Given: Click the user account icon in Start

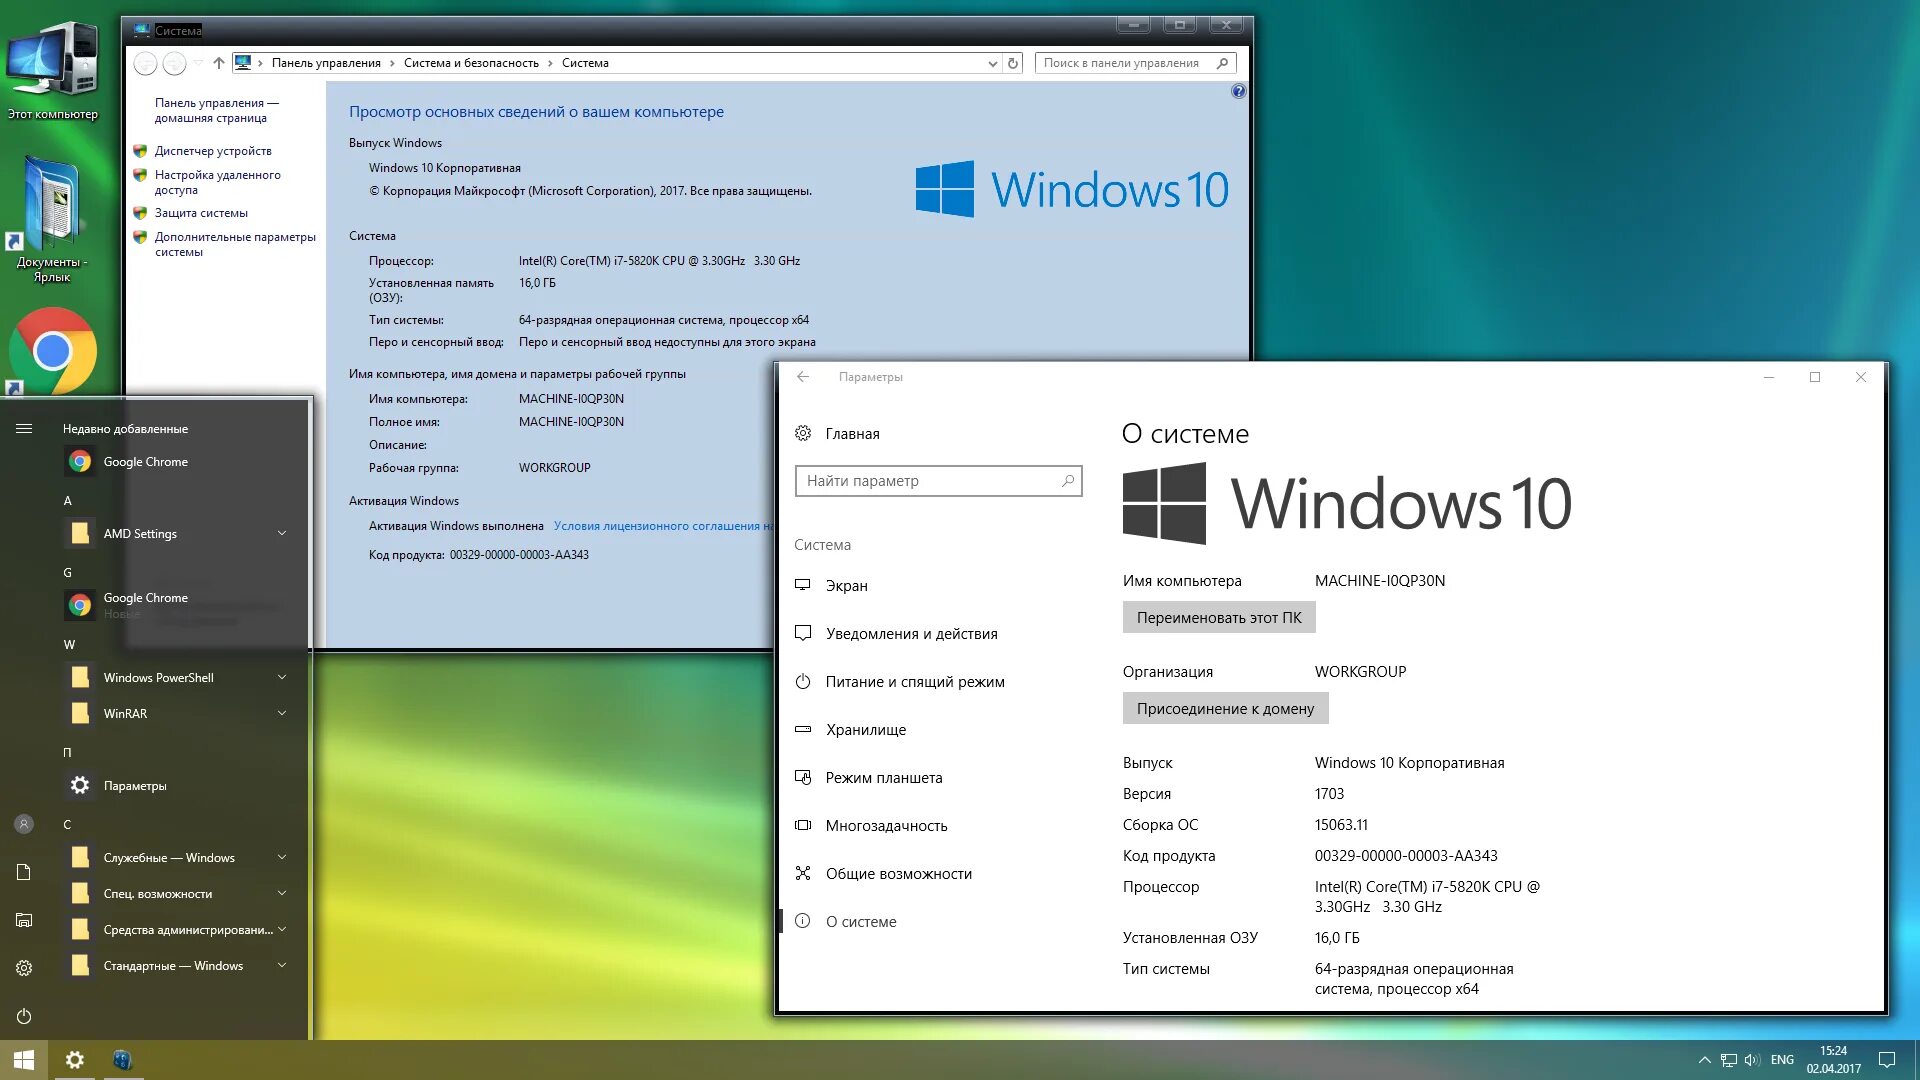Looking at the screenshot, I should point(24,824).
